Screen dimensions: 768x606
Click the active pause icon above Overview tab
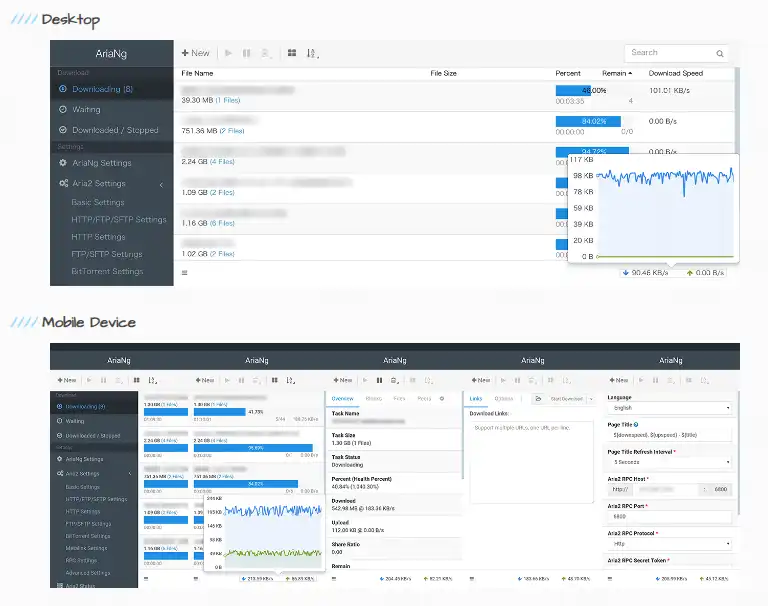pyautogui.click(x=379, y=380)
